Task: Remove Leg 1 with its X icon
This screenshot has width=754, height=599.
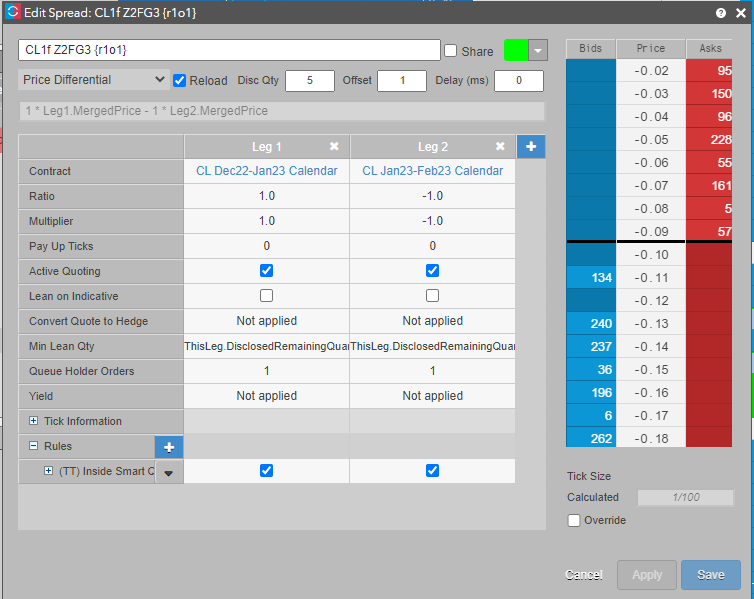Action: point(334,146)
